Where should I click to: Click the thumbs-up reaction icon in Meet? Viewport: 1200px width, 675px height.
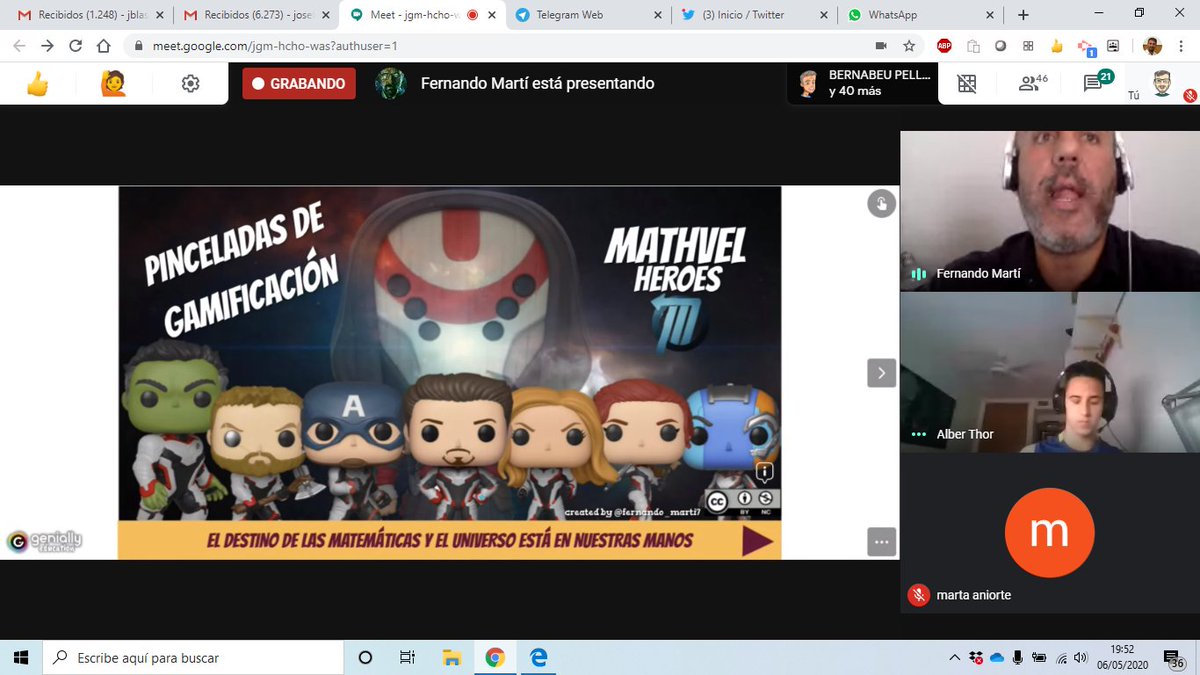pyautogui.click(x=37, y=84)
